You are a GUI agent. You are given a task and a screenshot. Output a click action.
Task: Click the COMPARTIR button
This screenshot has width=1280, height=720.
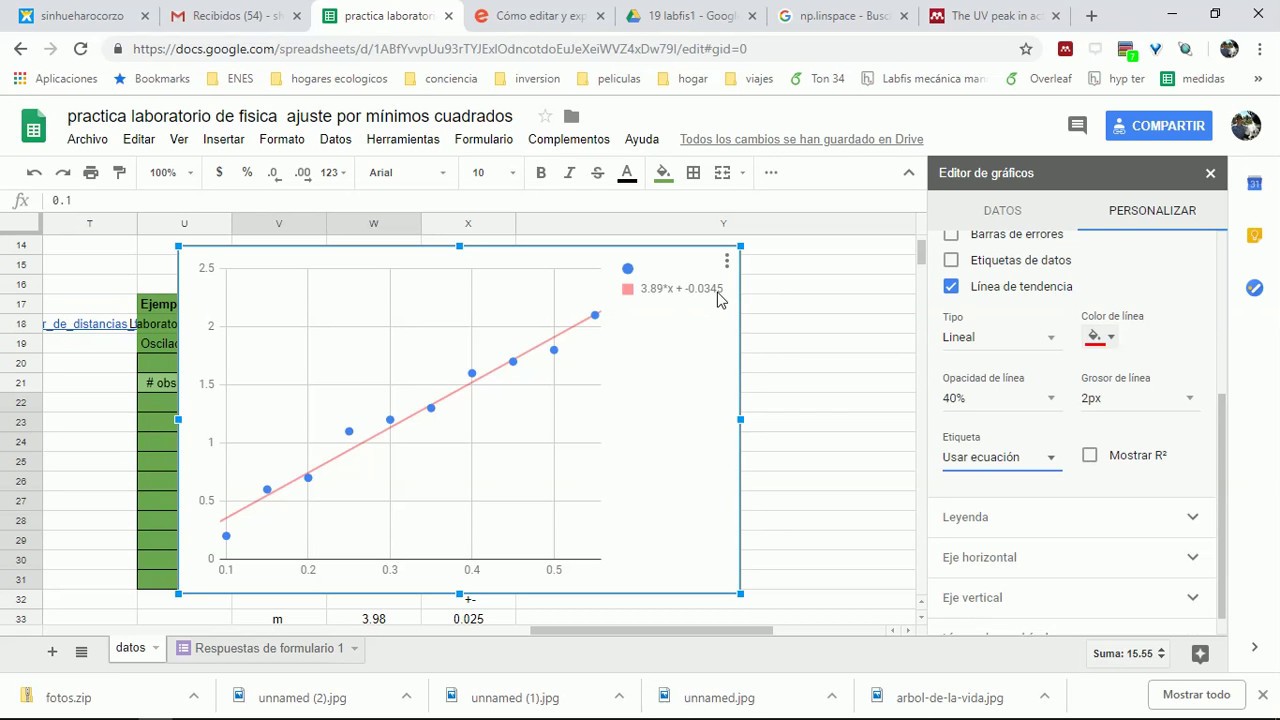1159,126
